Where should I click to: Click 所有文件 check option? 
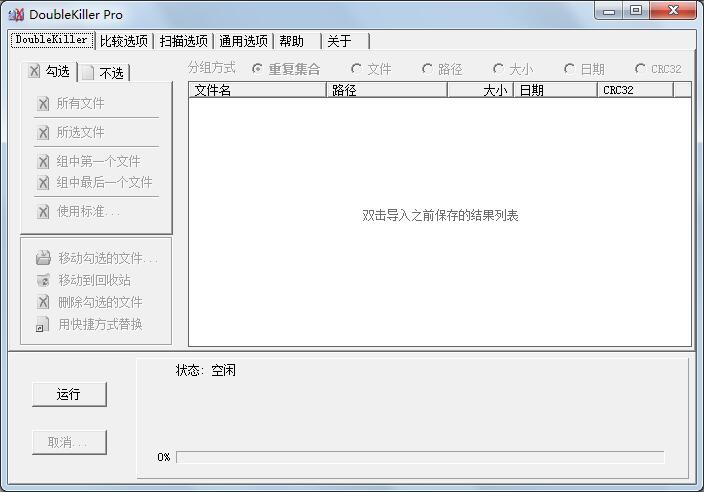tap(71, 104)
